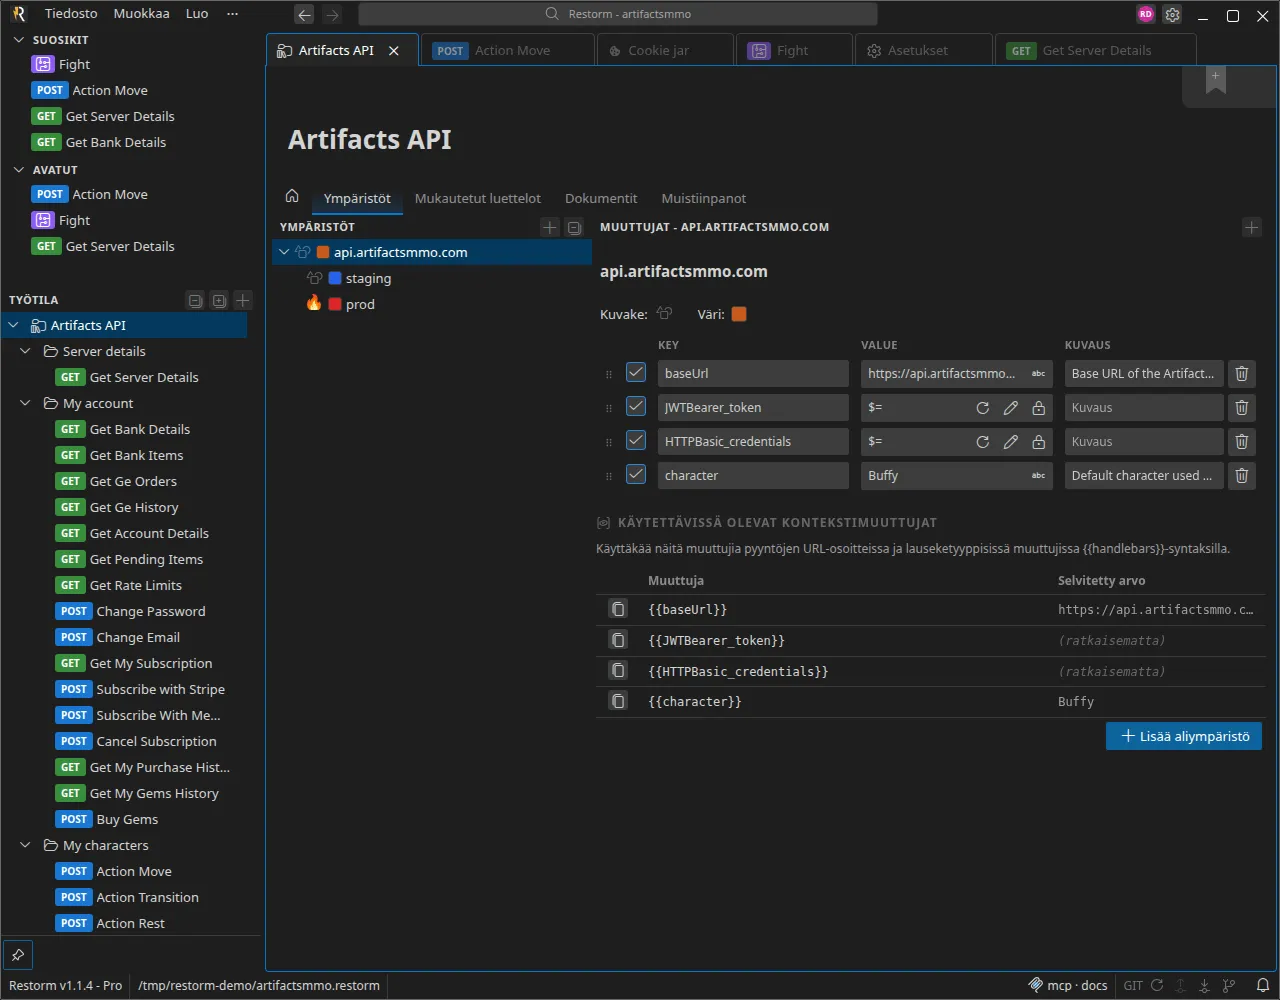
Task: Click the lock icon on HTTPBasic_credentials
Action: [1039, 442]
